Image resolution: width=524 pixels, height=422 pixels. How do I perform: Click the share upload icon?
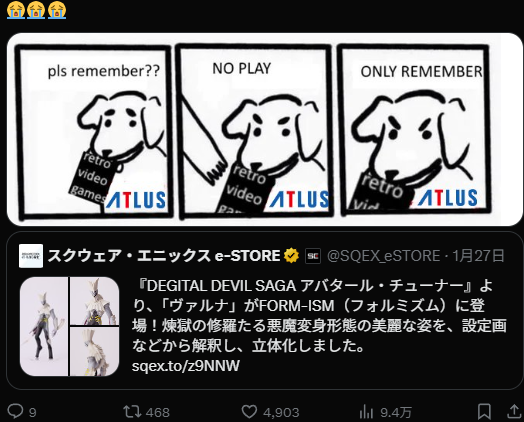click(x=514, y=412)
